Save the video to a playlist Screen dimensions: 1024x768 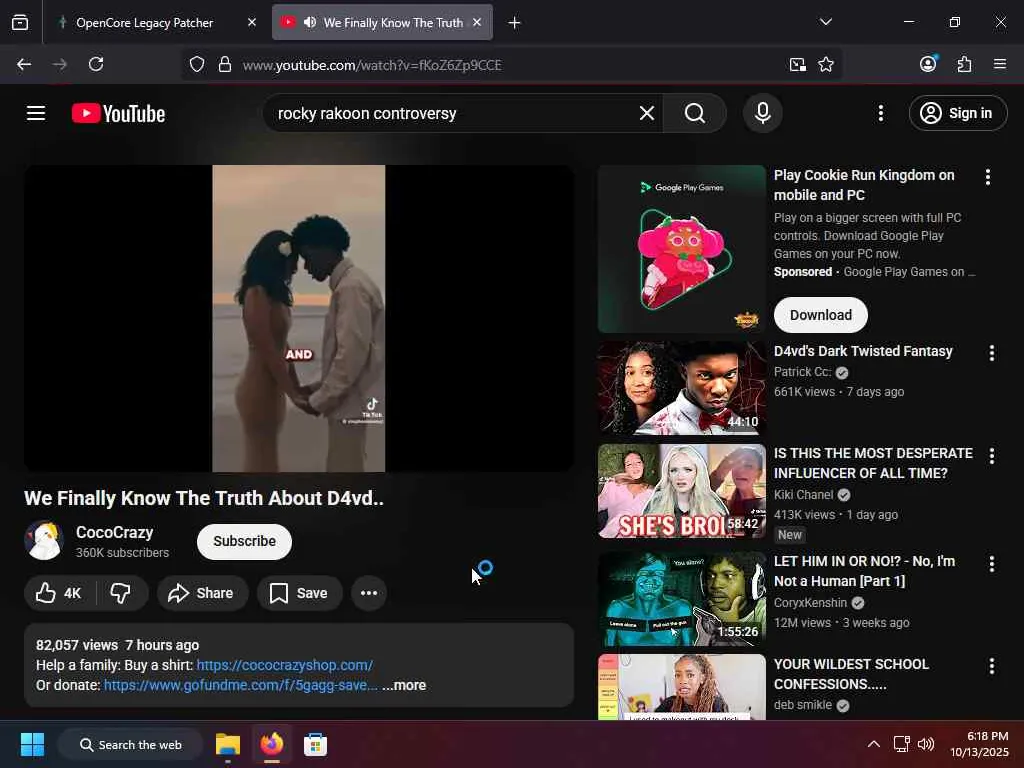[x=300, y=593]
